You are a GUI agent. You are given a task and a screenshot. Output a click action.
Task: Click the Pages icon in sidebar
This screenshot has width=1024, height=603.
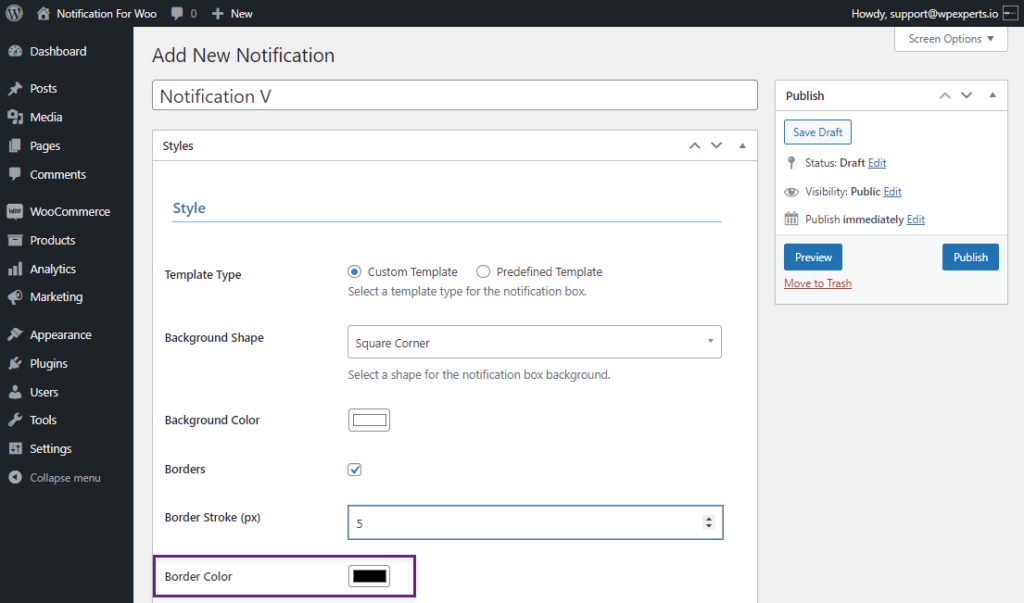[15, 146]
